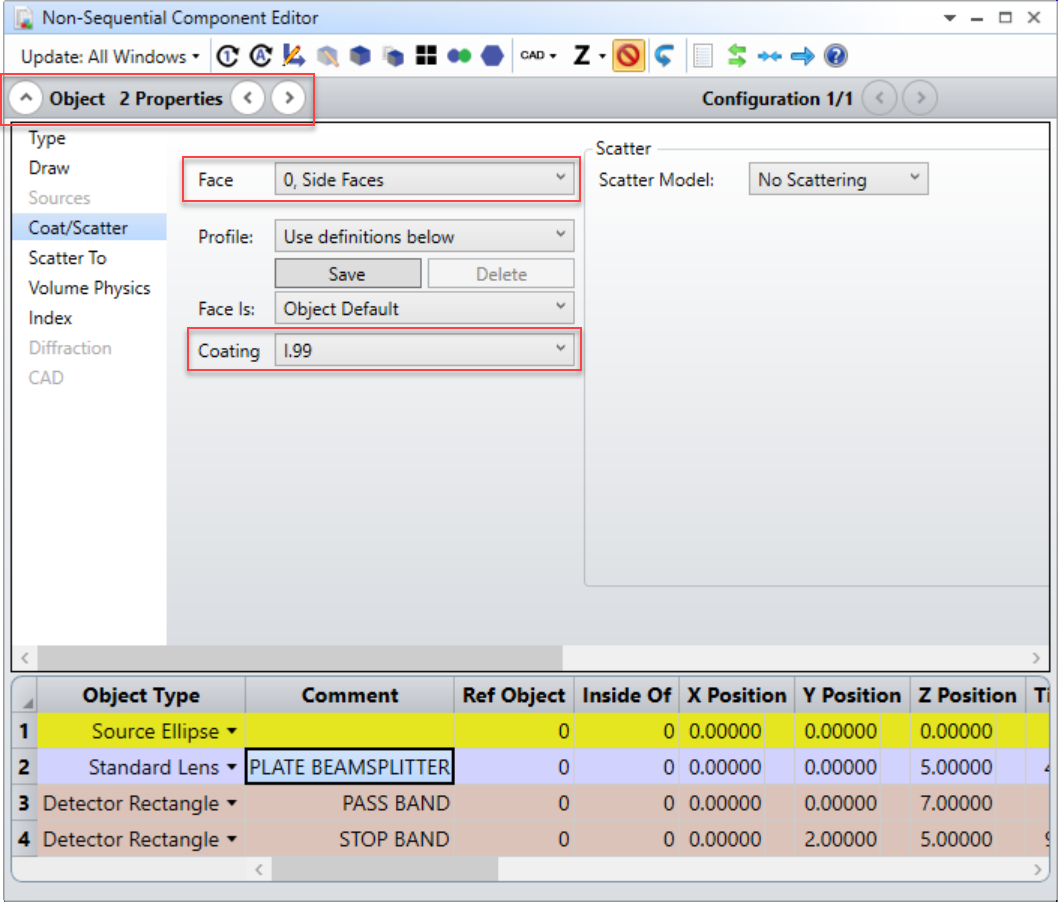Click the red ignore-errors toggle icon

(x=628, y=56)
